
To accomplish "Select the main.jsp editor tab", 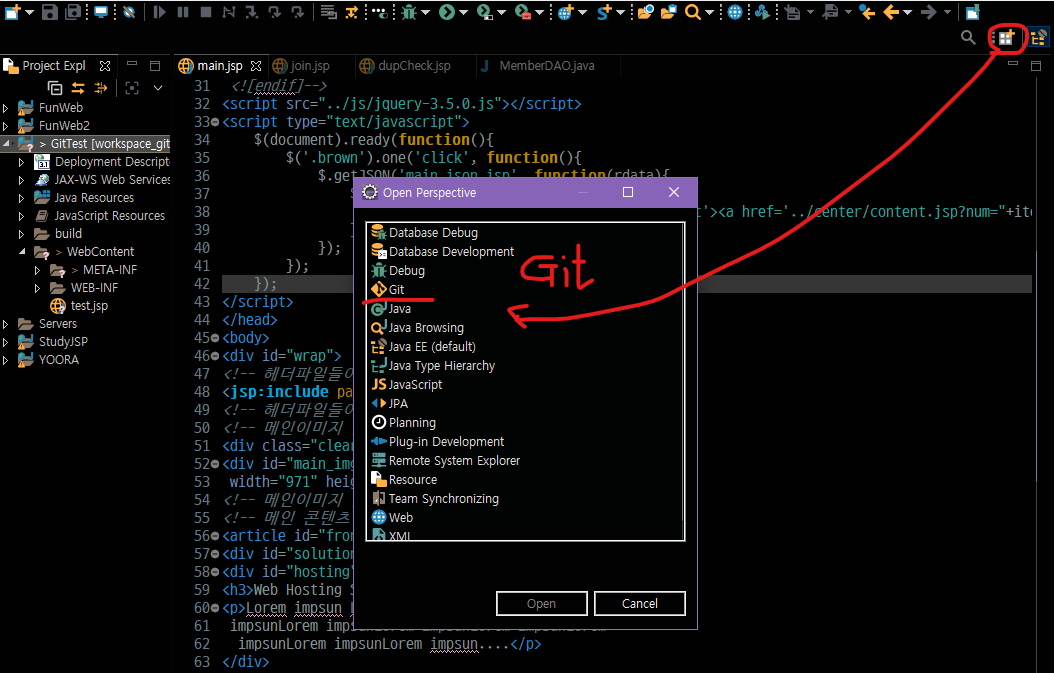I will (219, 66).
